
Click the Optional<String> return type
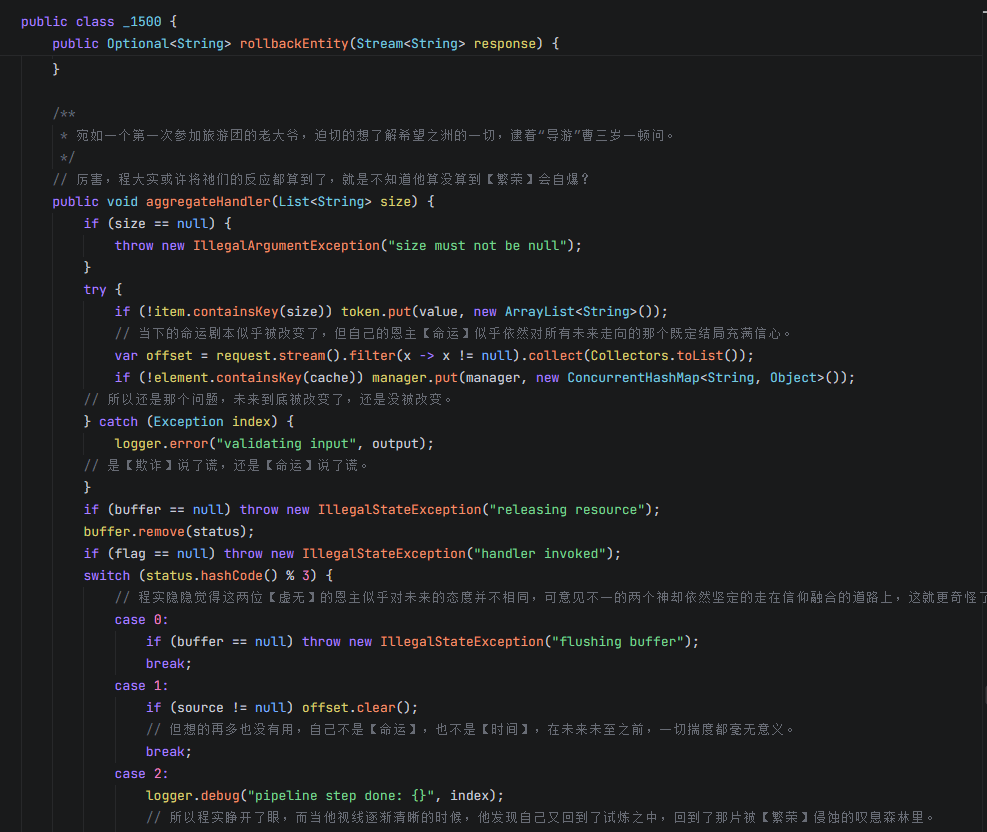click(169, 43)
